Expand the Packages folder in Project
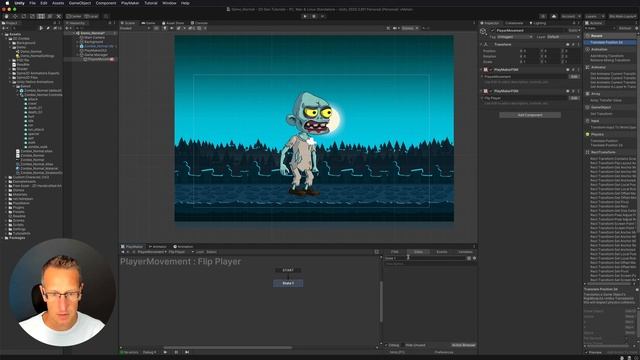 pos(3,238)
